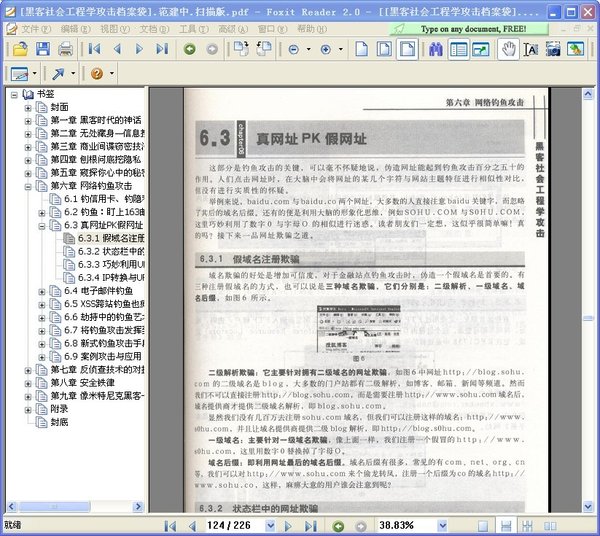This screenshot has width=600, height=536.
Task: Open the 文档(D) menu
Action: coord(154,29)
